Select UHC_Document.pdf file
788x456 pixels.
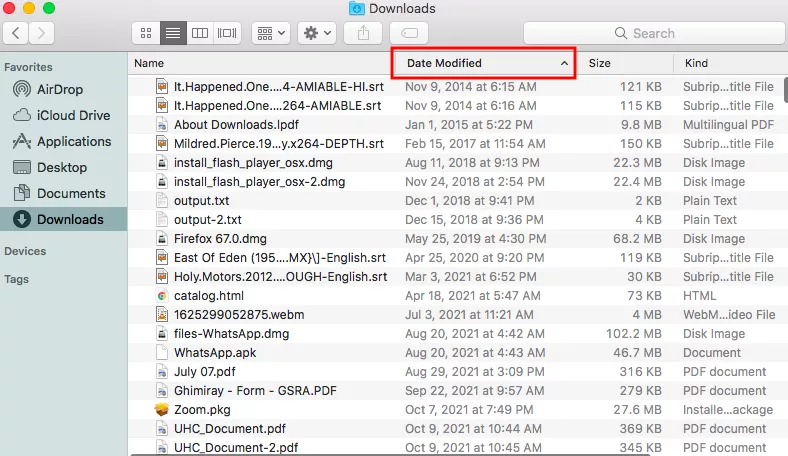click(230, 429)
